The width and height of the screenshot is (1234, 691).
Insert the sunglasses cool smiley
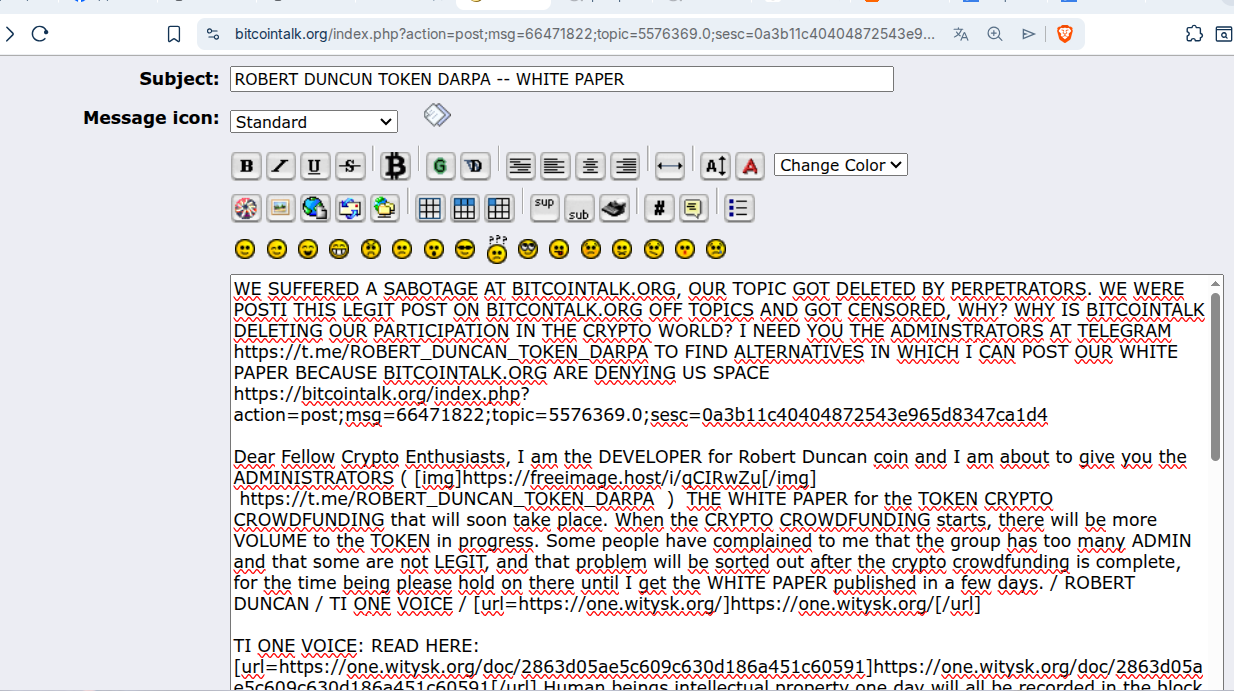465,249
